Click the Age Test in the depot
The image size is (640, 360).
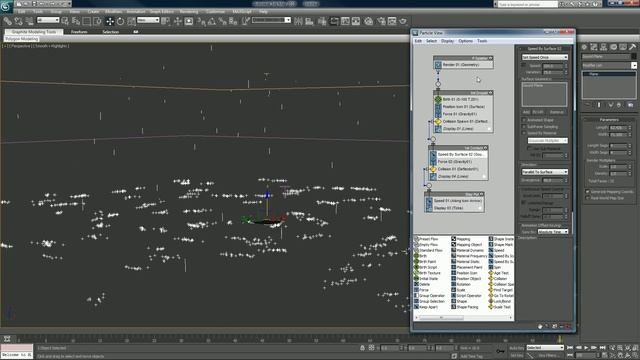pos(499,273)
